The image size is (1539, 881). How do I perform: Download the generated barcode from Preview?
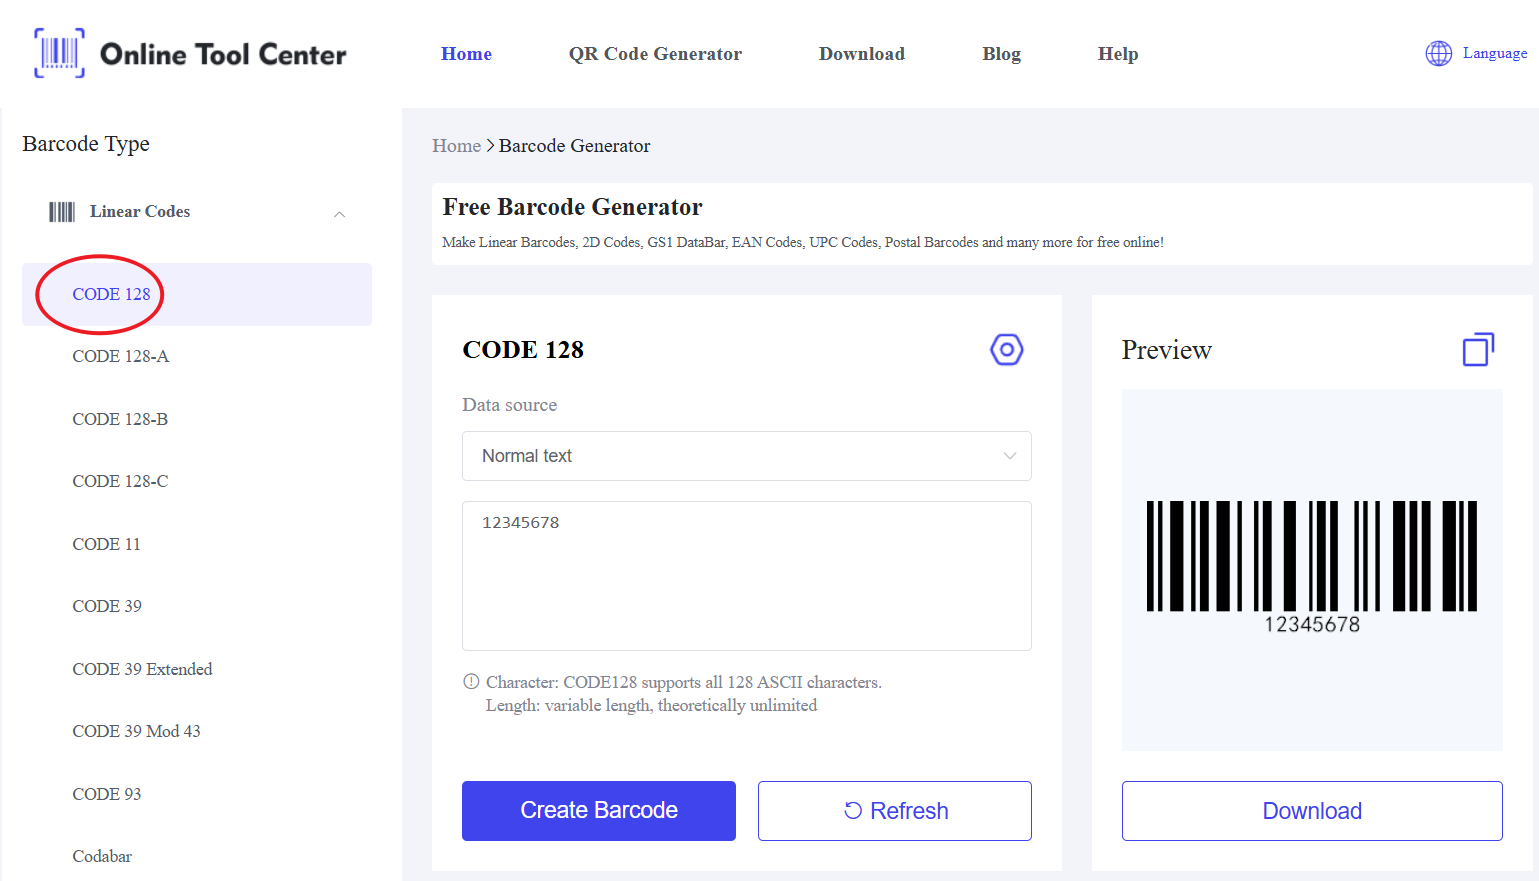[x=1311, y=811]
